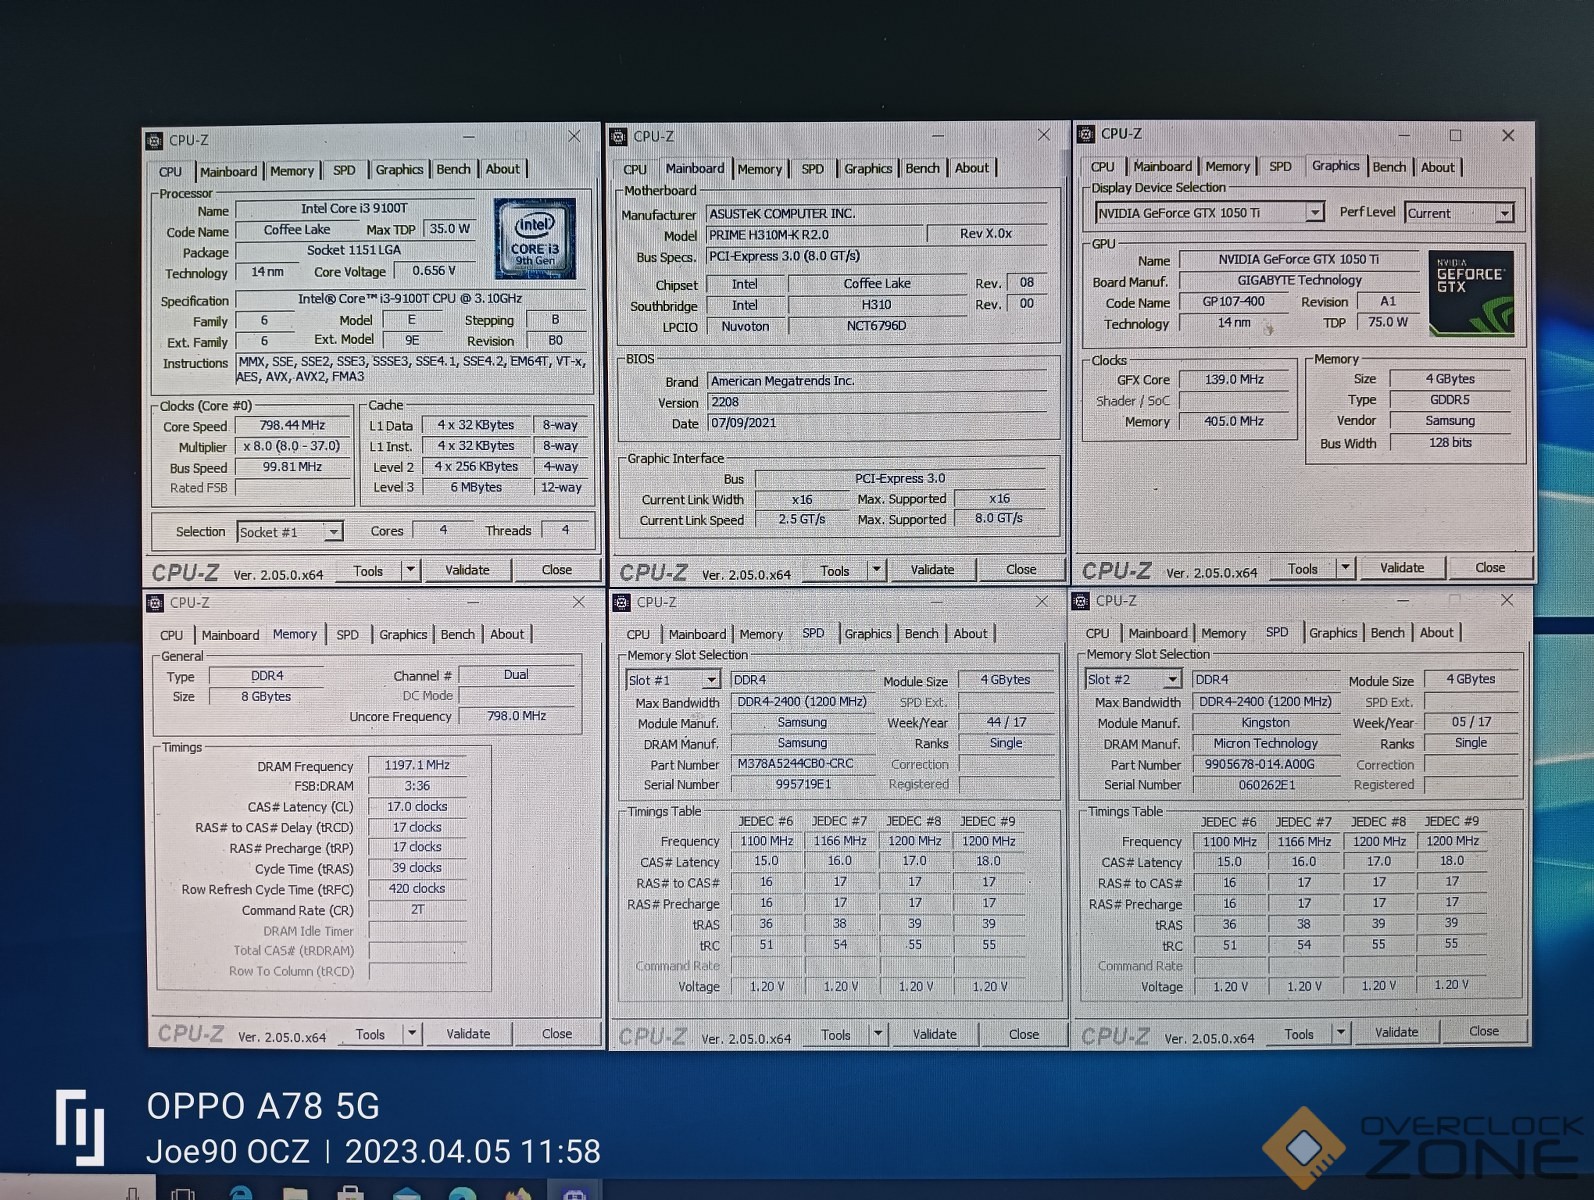The image size is (1594, 1200).
Task: Expand the Tools arrow in the Memory window
Action: point(411,1034)
